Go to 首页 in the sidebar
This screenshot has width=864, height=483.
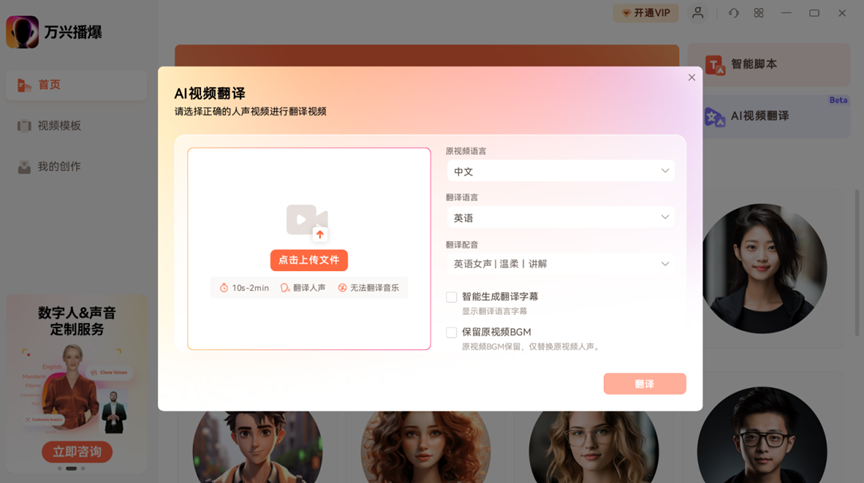point(76,85)
